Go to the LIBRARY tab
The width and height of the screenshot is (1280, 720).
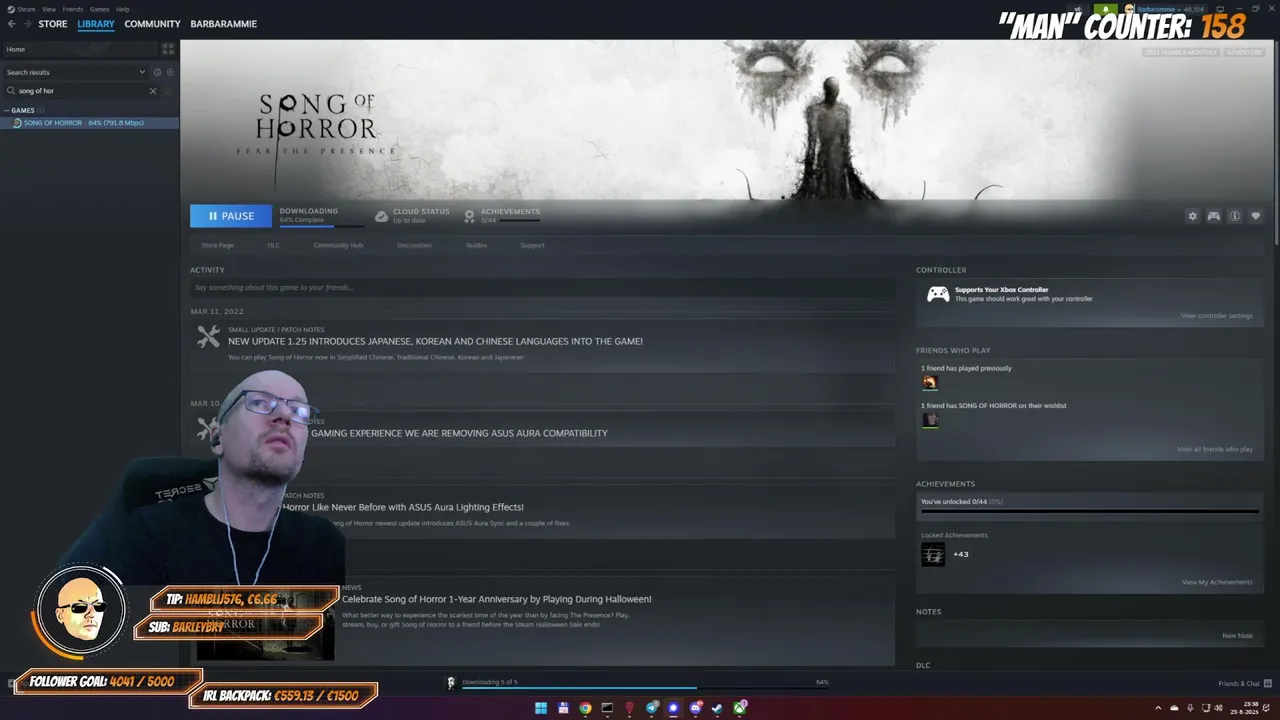(96, 24)
